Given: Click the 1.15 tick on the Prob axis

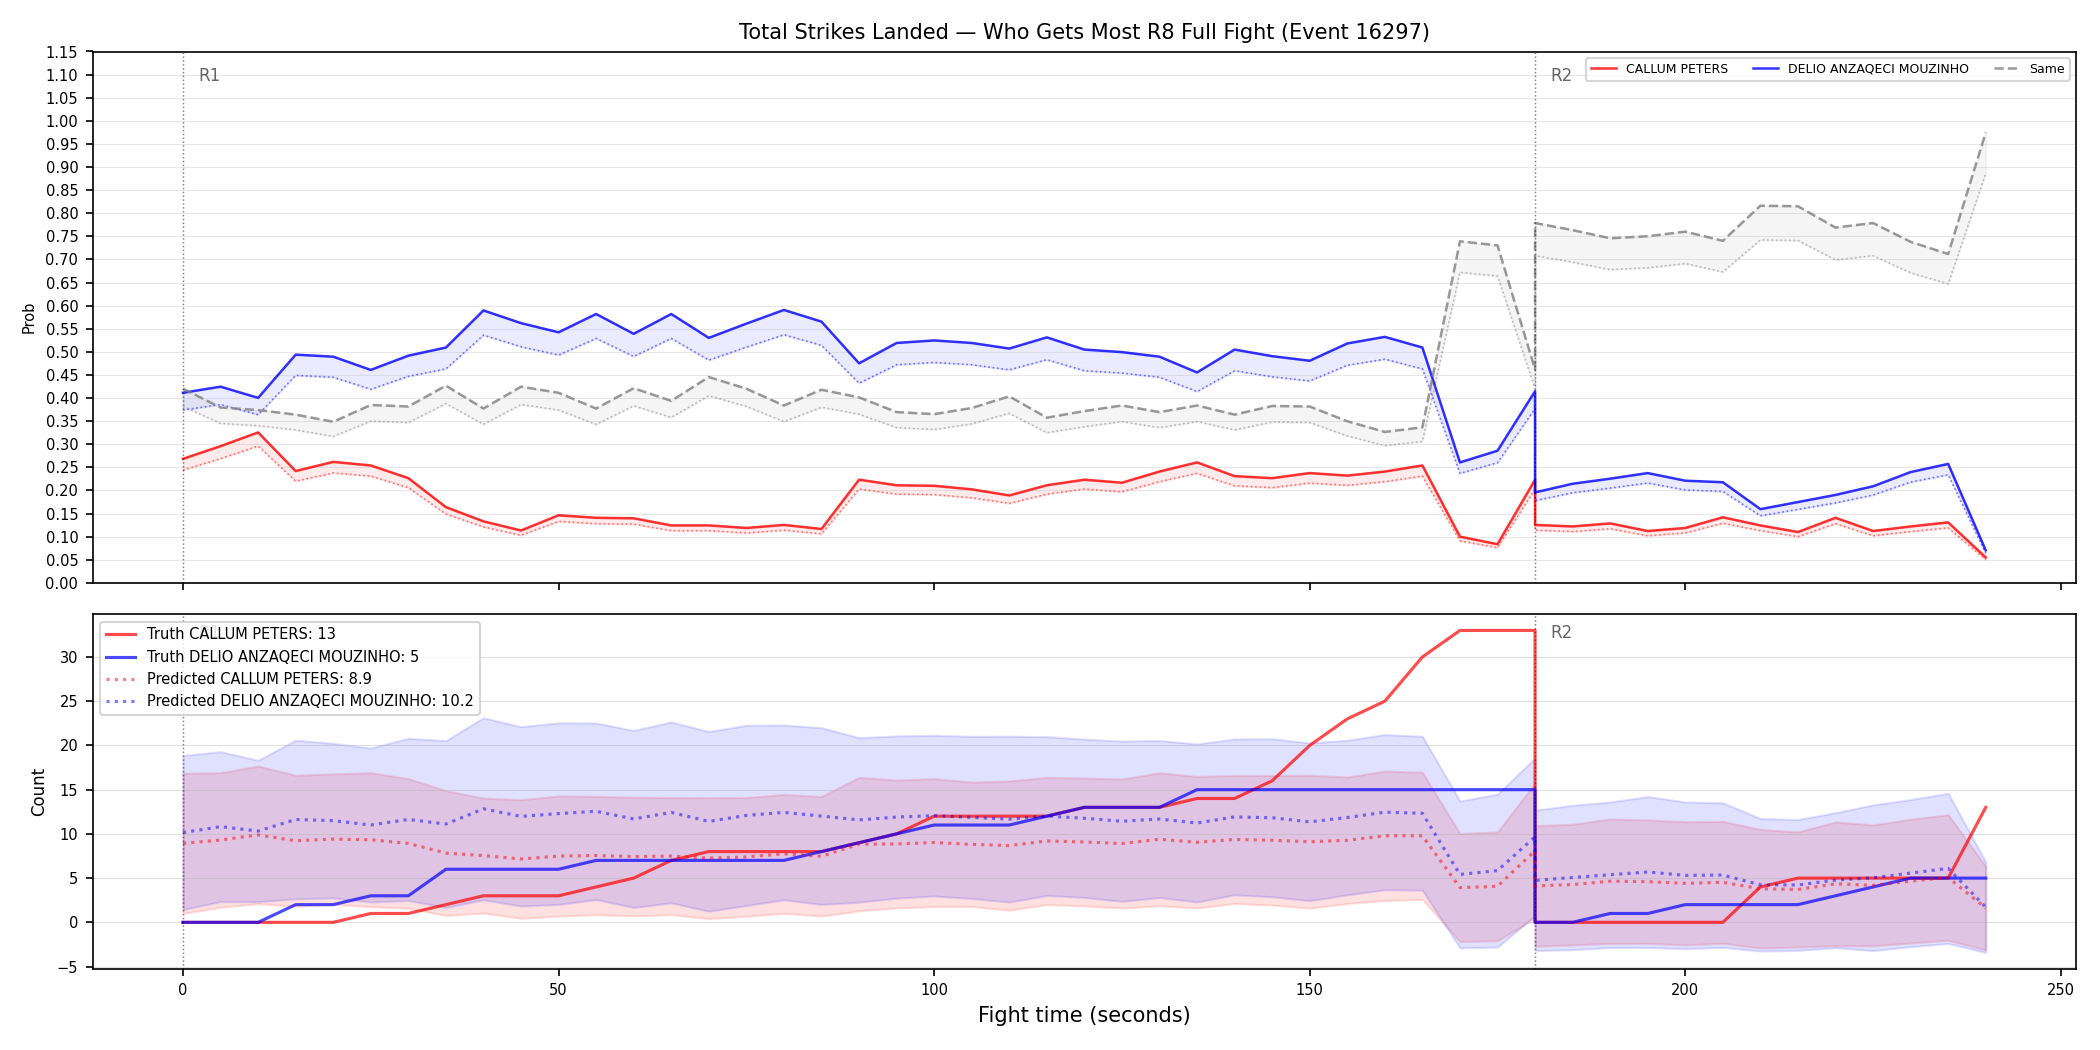Looking at the screenshot, I should [x=62, y=52].
